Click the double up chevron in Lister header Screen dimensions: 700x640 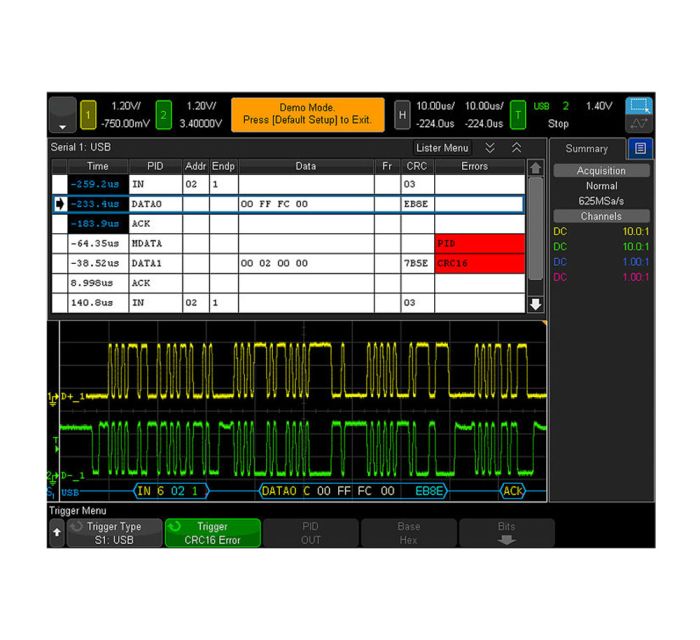point(517,148)
